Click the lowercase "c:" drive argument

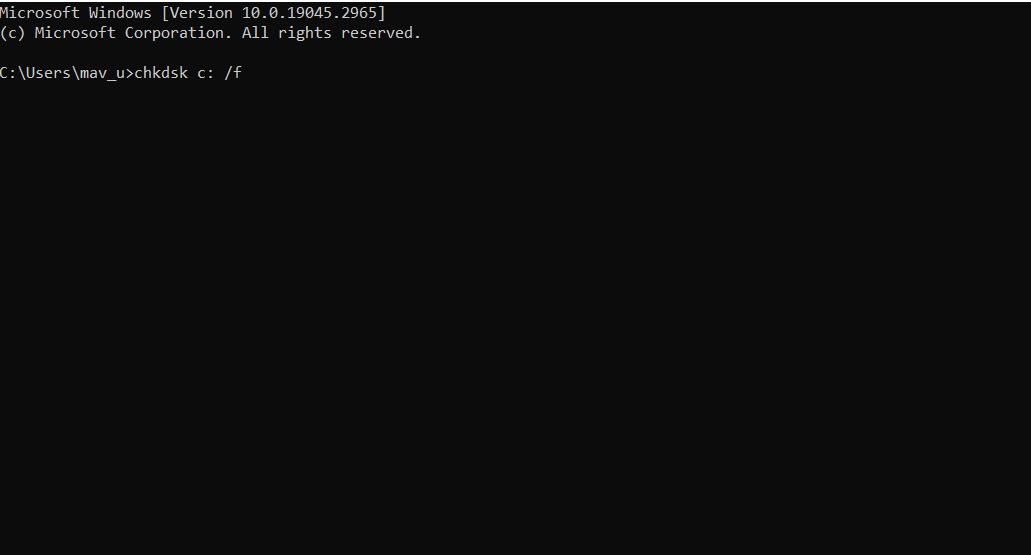[206, 73]
